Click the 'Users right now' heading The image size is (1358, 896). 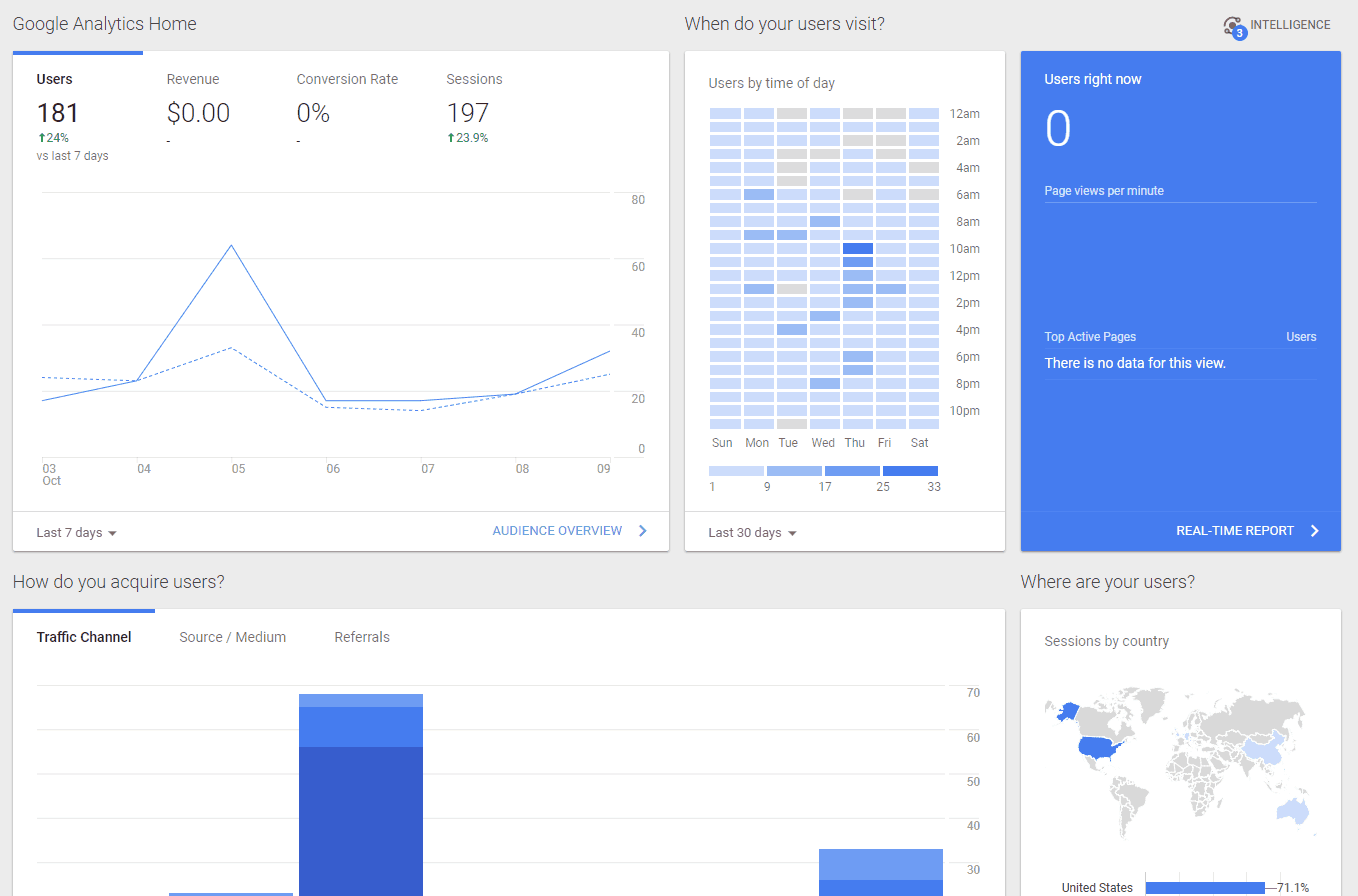point(1093,79)
